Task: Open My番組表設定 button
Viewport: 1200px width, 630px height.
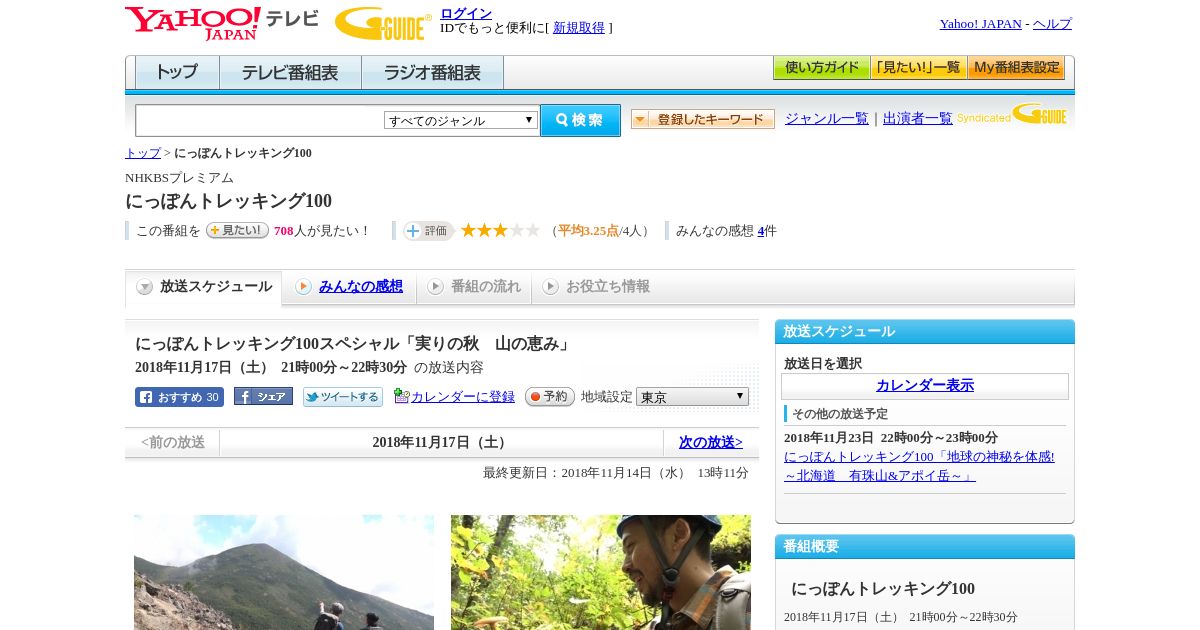Action: click(1016, 68)
